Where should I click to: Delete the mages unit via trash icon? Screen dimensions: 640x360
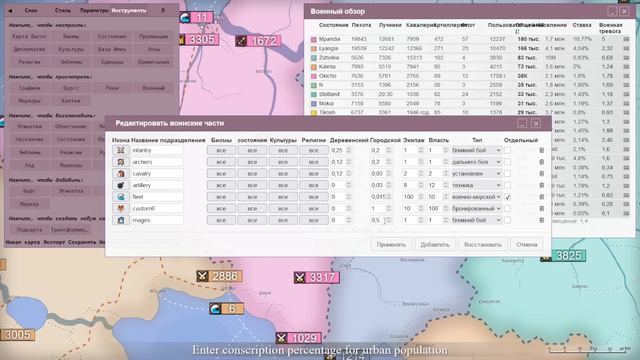click(x=542, y=220)
